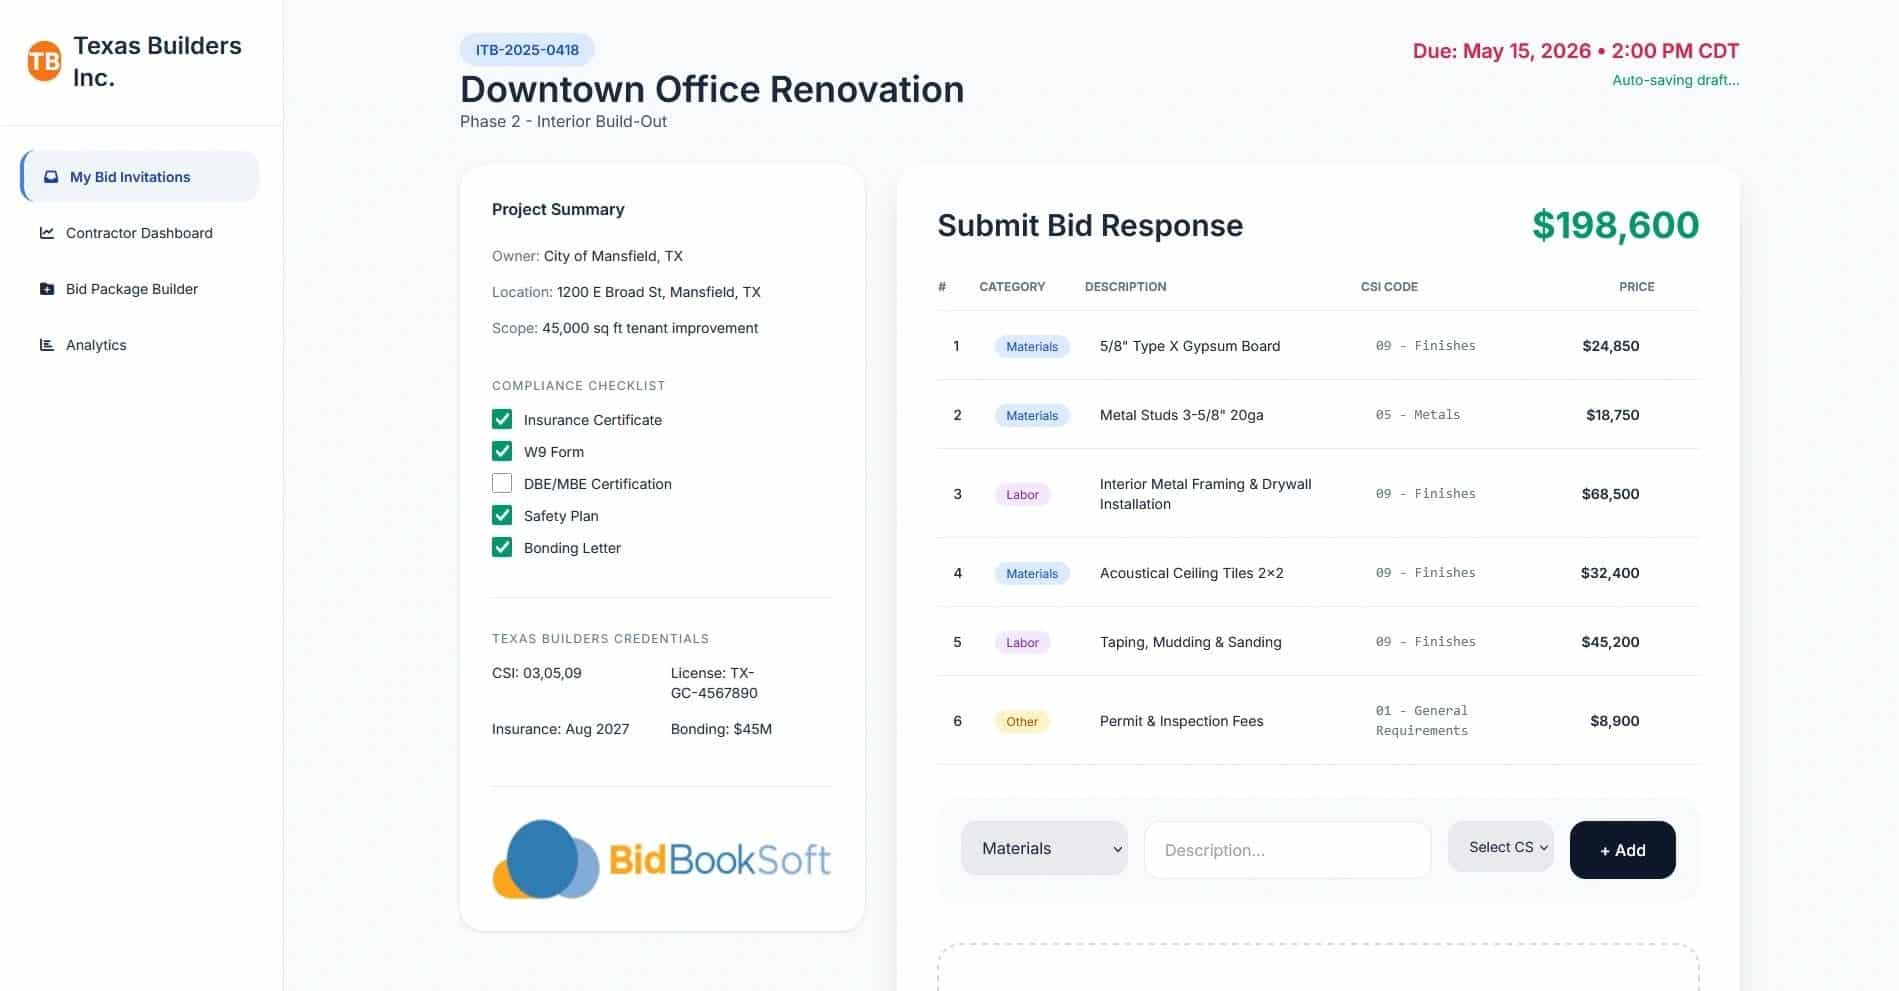Viewport: 1899px width, 991px height.
Task: Open the Contractor Dashboard menu item
Action: pyautogui.click(x=139, y=233)
